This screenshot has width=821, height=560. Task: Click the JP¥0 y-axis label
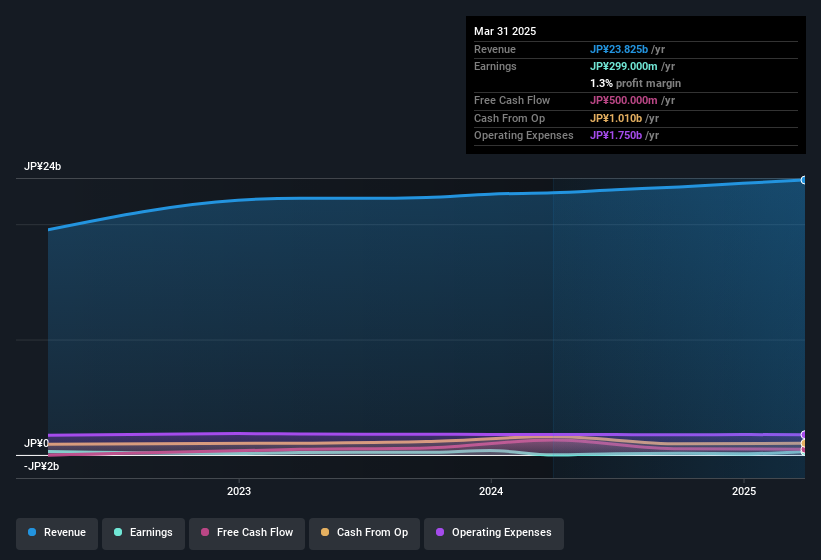click(36, 443)
